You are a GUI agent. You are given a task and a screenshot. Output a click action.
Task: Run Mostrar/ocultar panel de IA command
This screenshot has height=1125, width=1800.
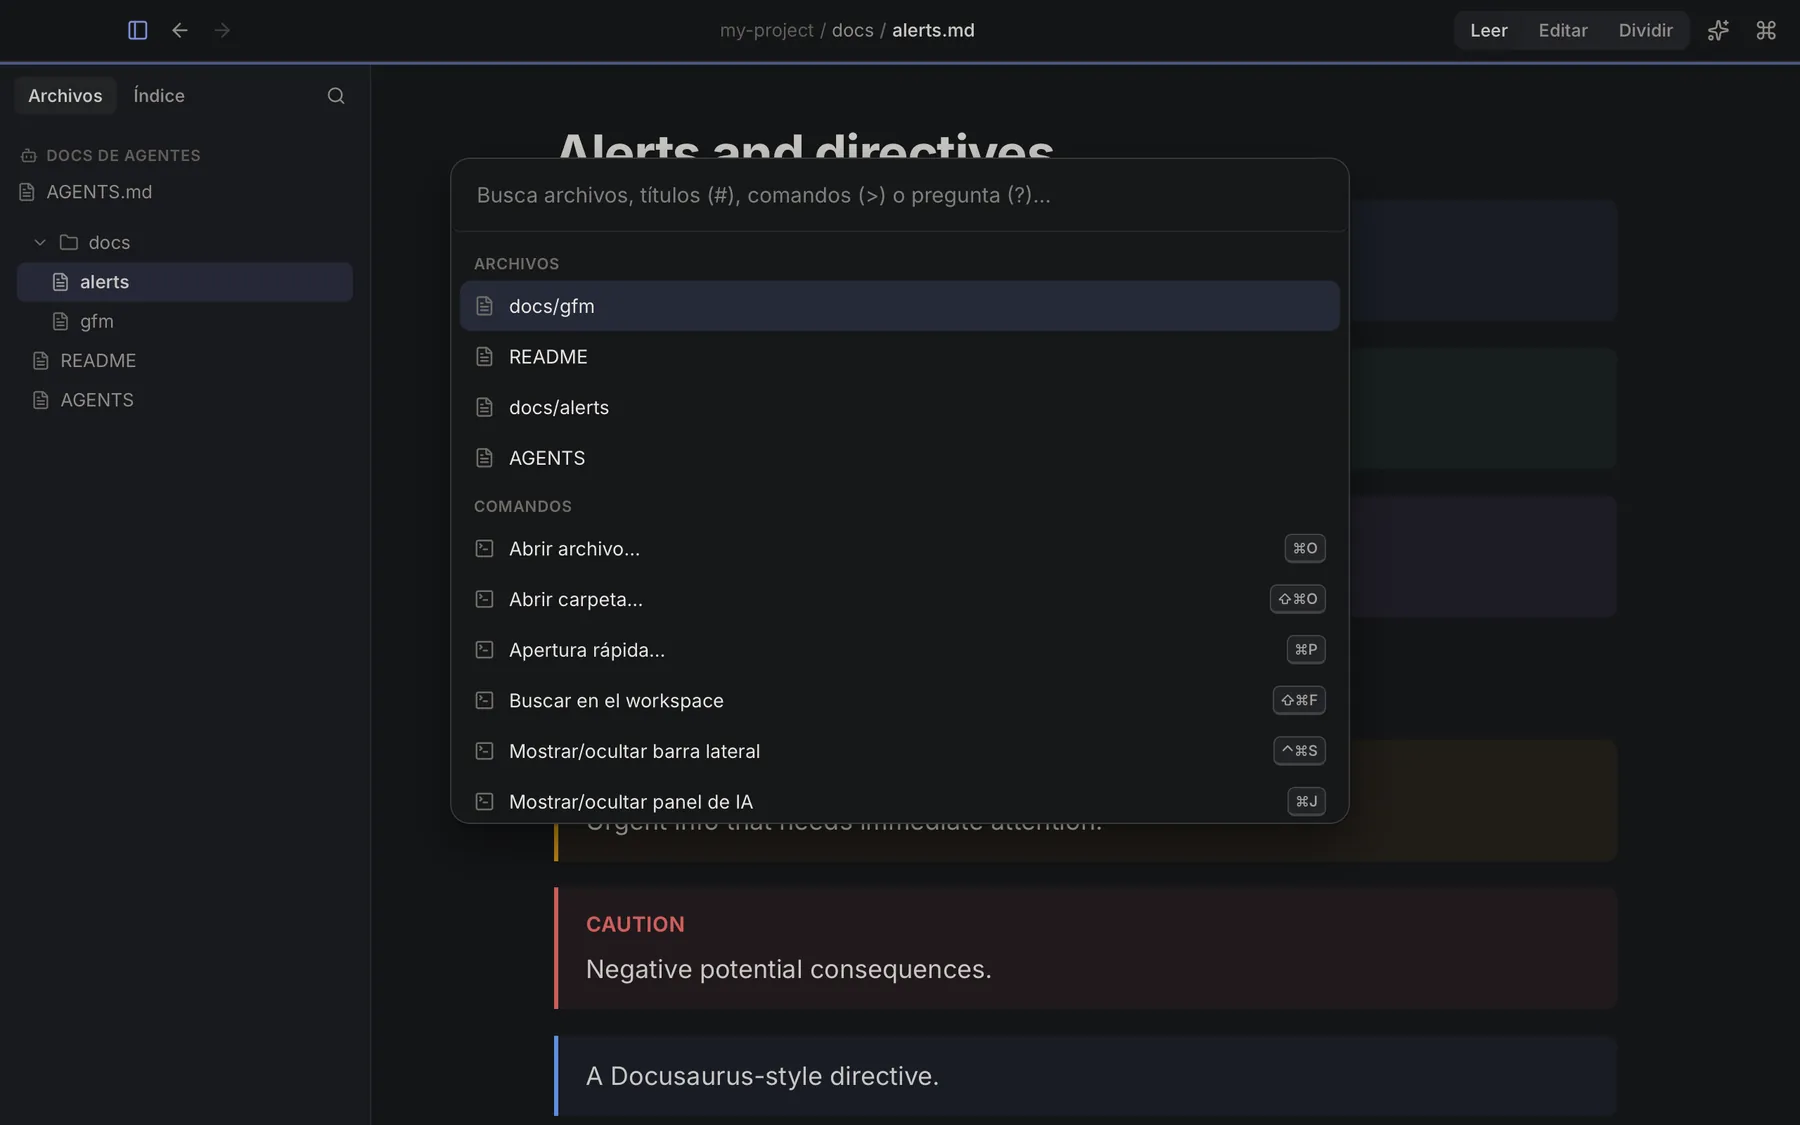899,801
